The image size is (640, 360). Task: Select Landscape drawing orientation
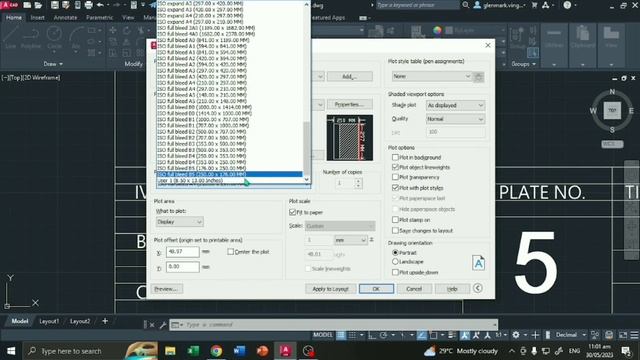pos(395,262)
